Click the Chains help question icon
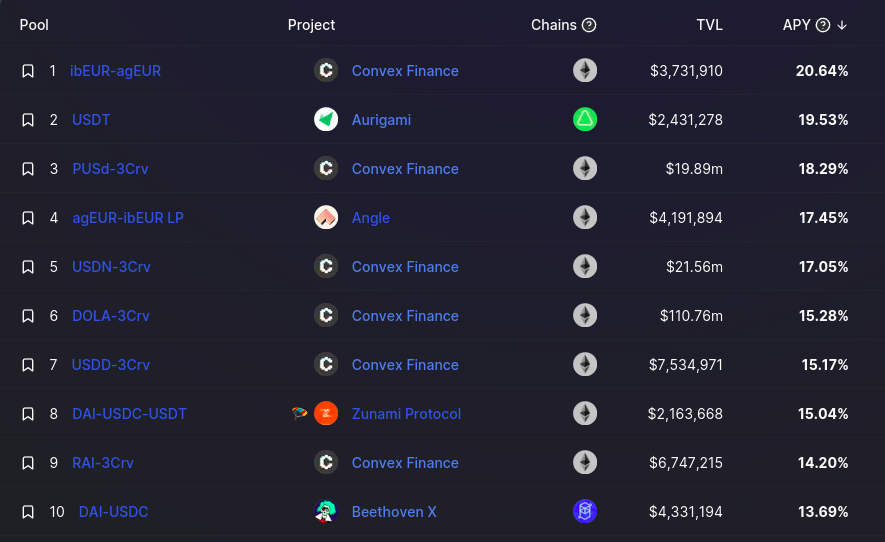Viewport: 885px width, 542px height. click(589, 25)
